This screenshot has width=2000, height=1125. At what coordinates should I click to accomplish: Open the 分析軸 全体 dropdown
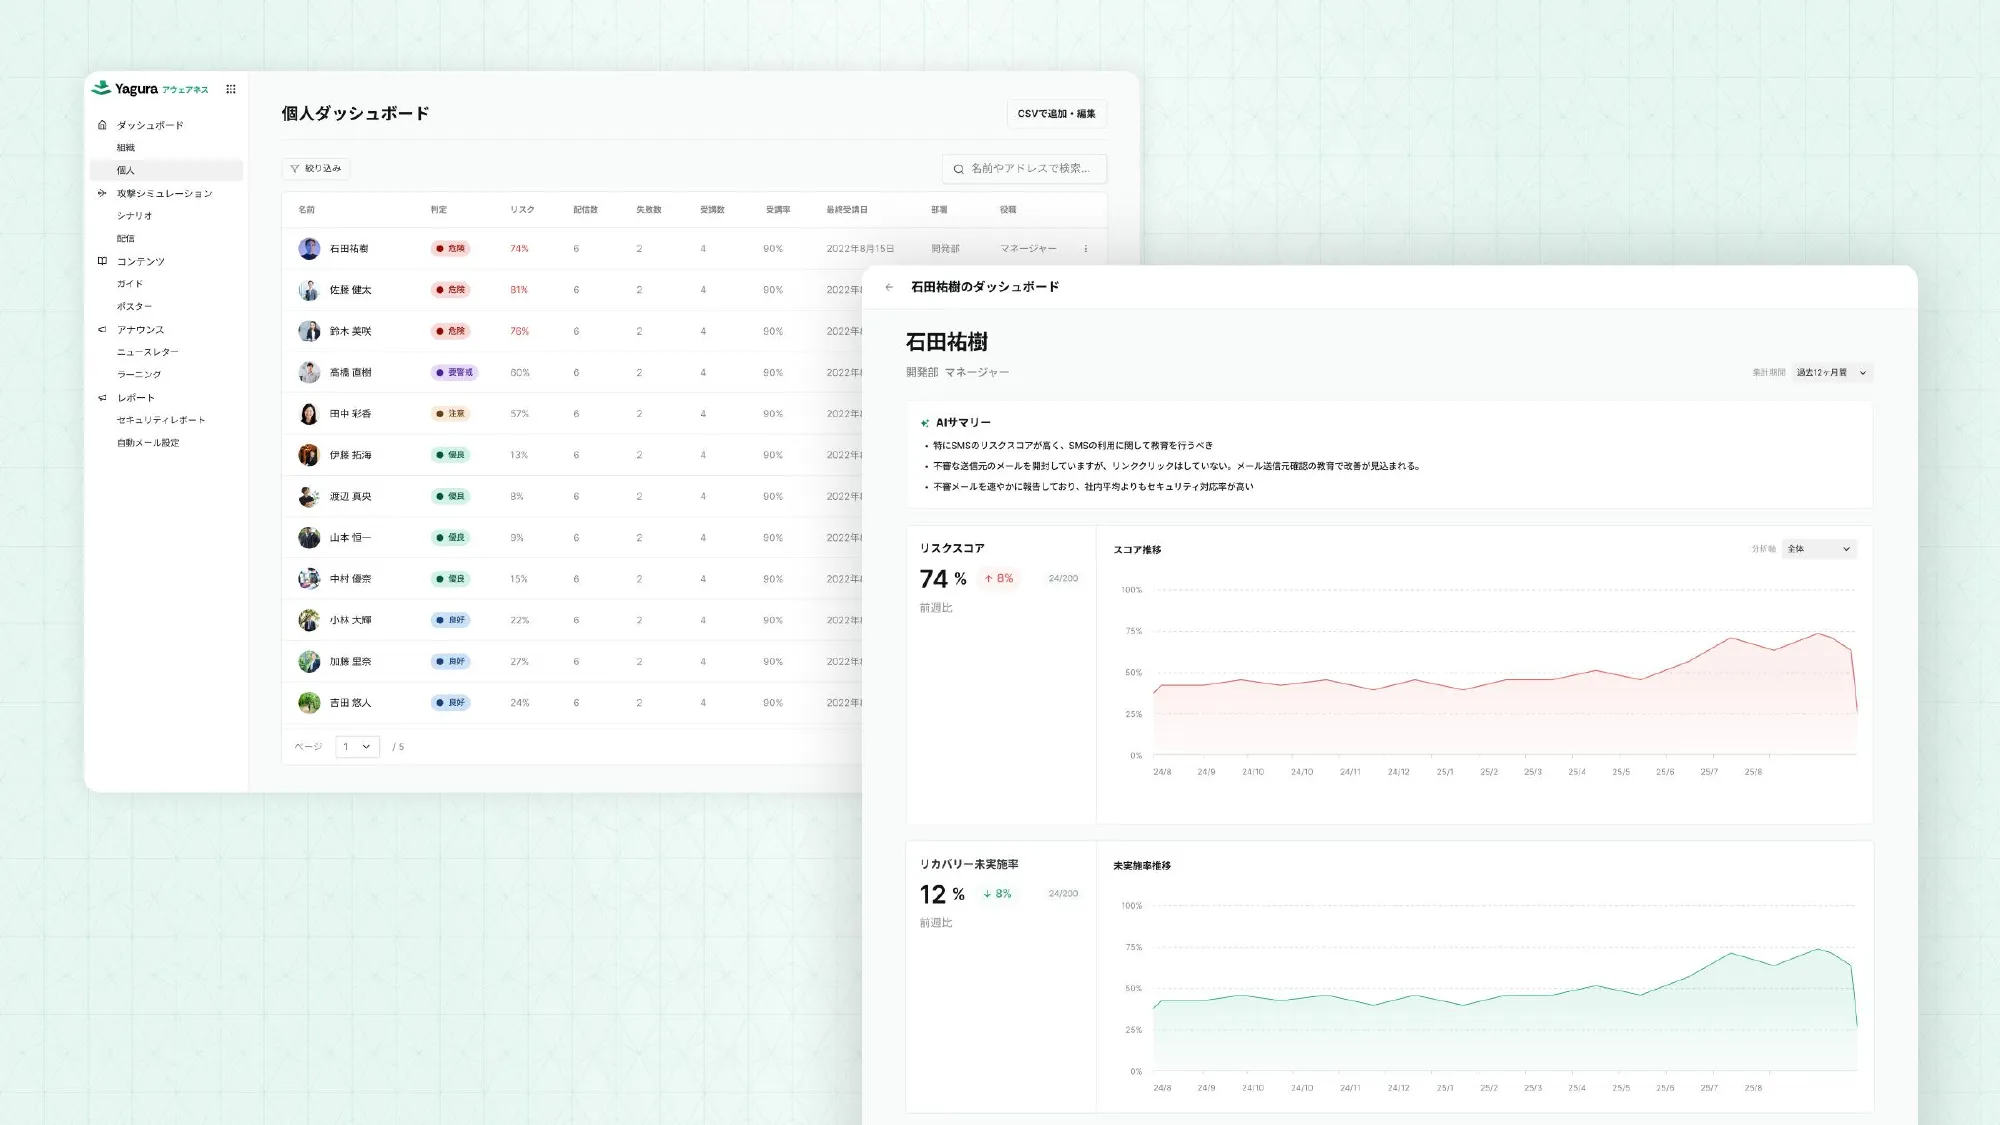click(x=1819, y=548)
